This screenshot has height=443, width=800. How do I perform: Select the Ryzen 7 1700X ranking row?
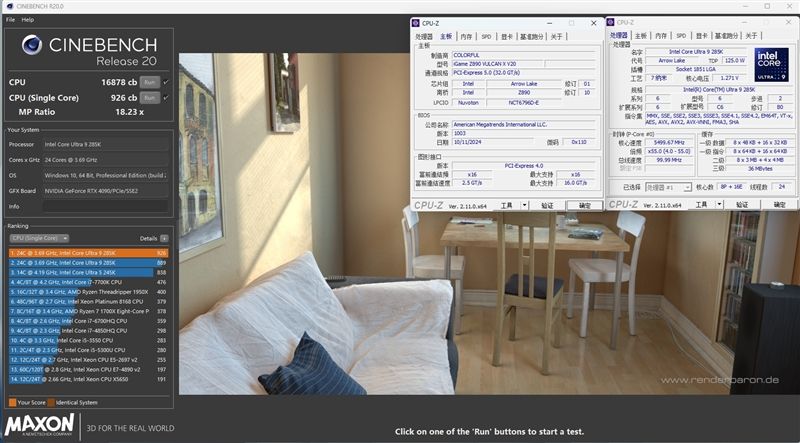coord(89,311)
